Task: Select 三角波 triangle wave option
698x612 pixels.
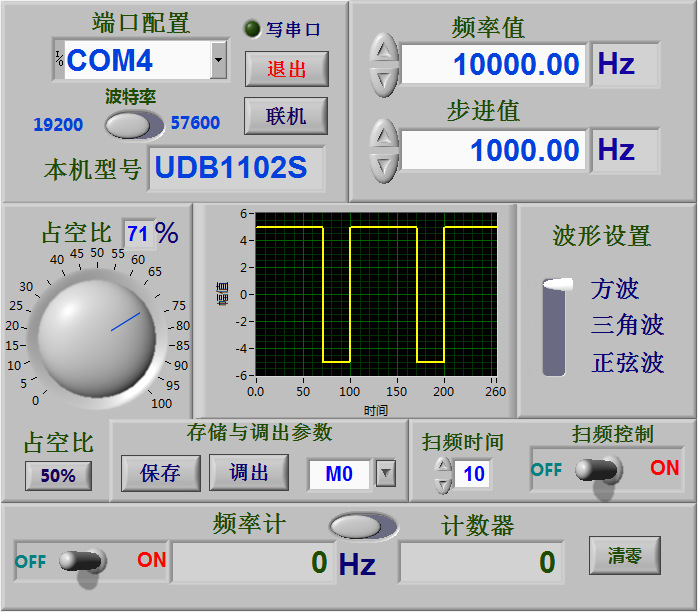Action: pyautogui.click(x=627, y=325)
